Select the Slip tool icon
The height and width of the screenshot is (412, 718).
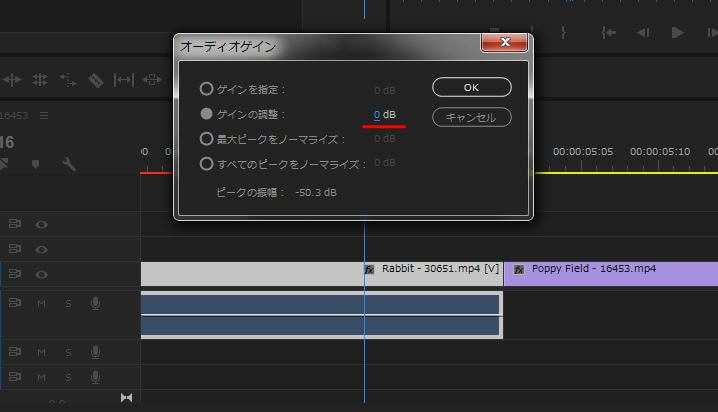124,80
